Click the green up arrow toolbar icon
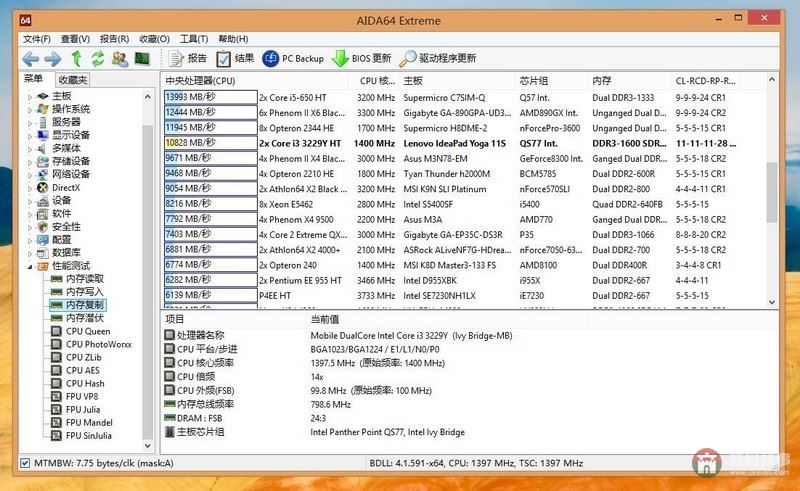800x491 pixels. point(76,59)
